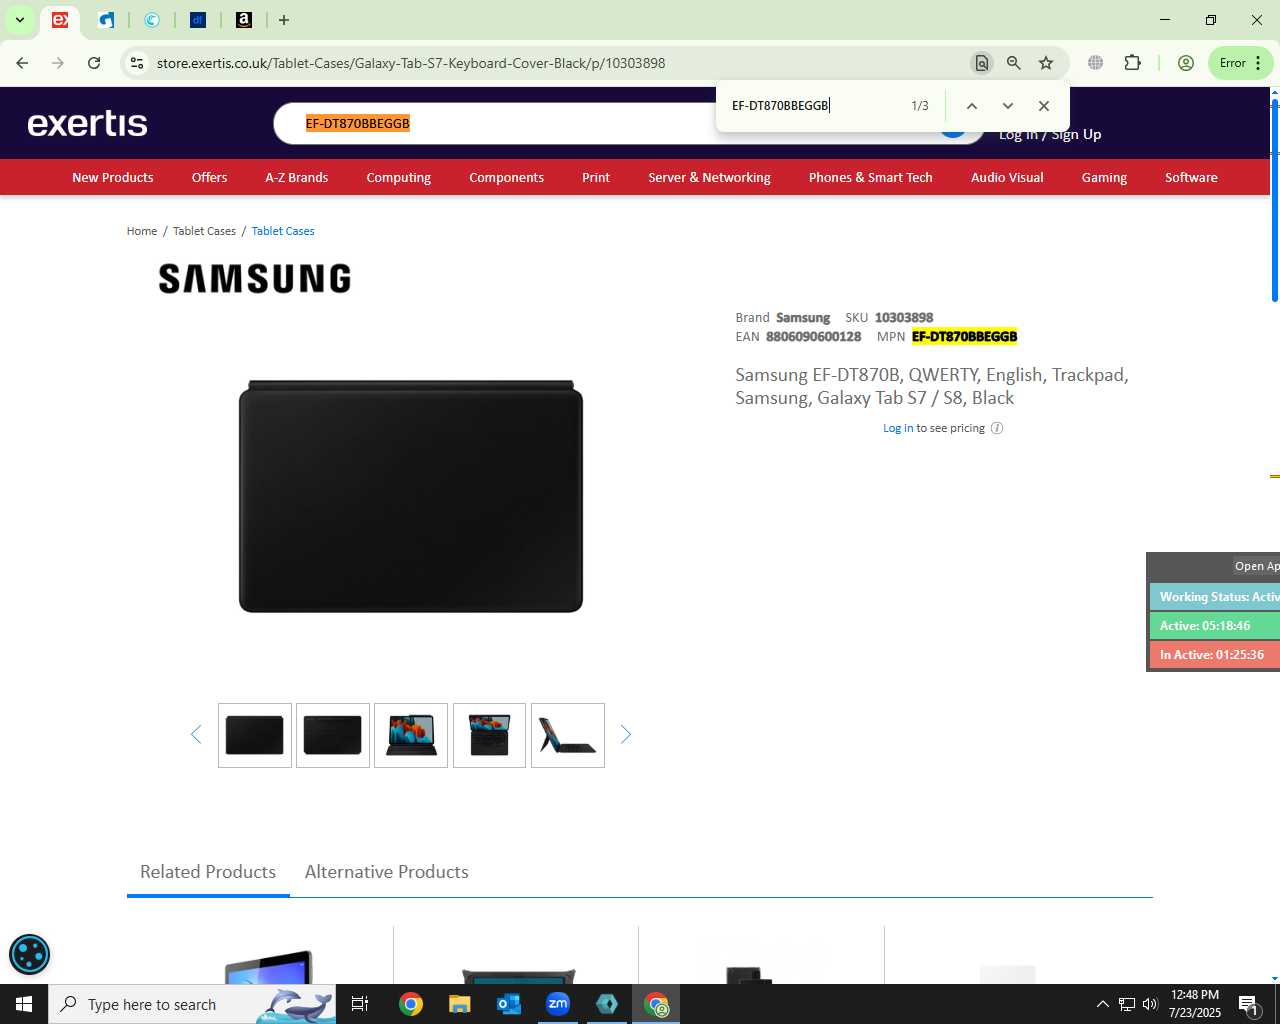
Task: Open the Offers menu
Action: [x=209, y=178]
